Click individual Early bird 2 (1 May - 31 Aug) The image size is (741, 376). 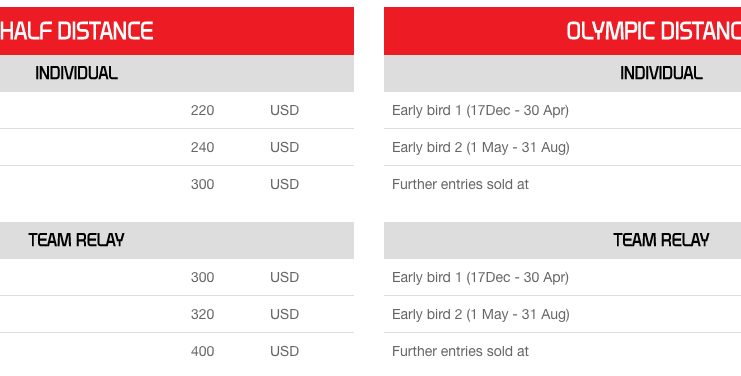[x=481, y=147]
